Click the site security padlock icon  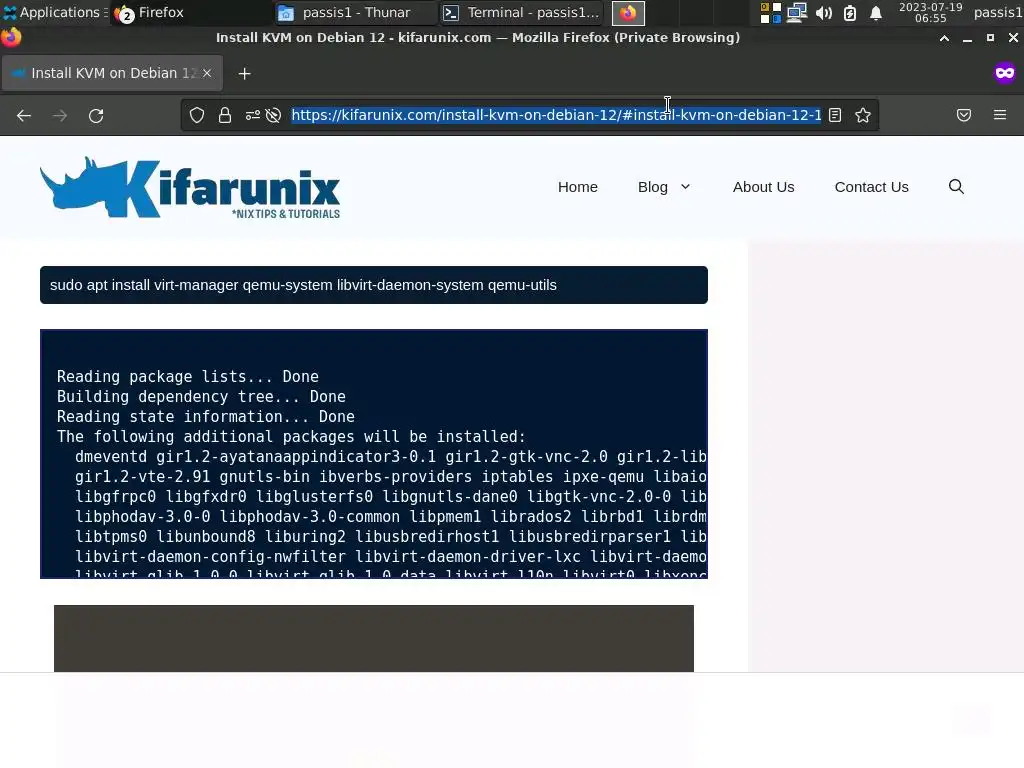tap(225, 116)
